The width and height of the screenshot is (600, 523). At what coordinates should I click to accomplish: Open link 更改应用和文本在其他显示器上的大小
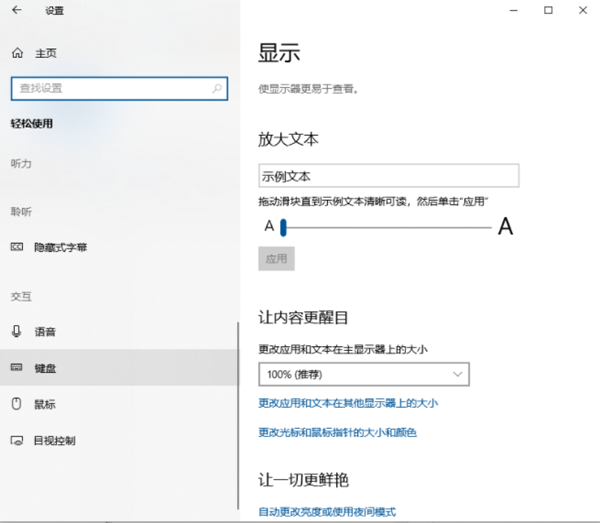coord(348,403)
